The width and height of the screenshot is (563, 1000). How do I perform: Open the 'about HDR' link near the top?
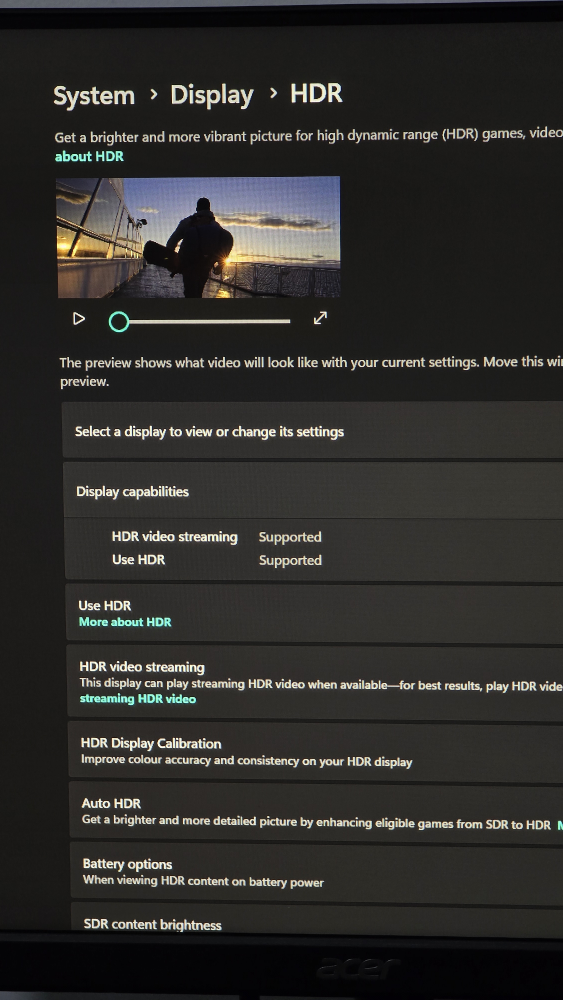[x=89, y=156]
